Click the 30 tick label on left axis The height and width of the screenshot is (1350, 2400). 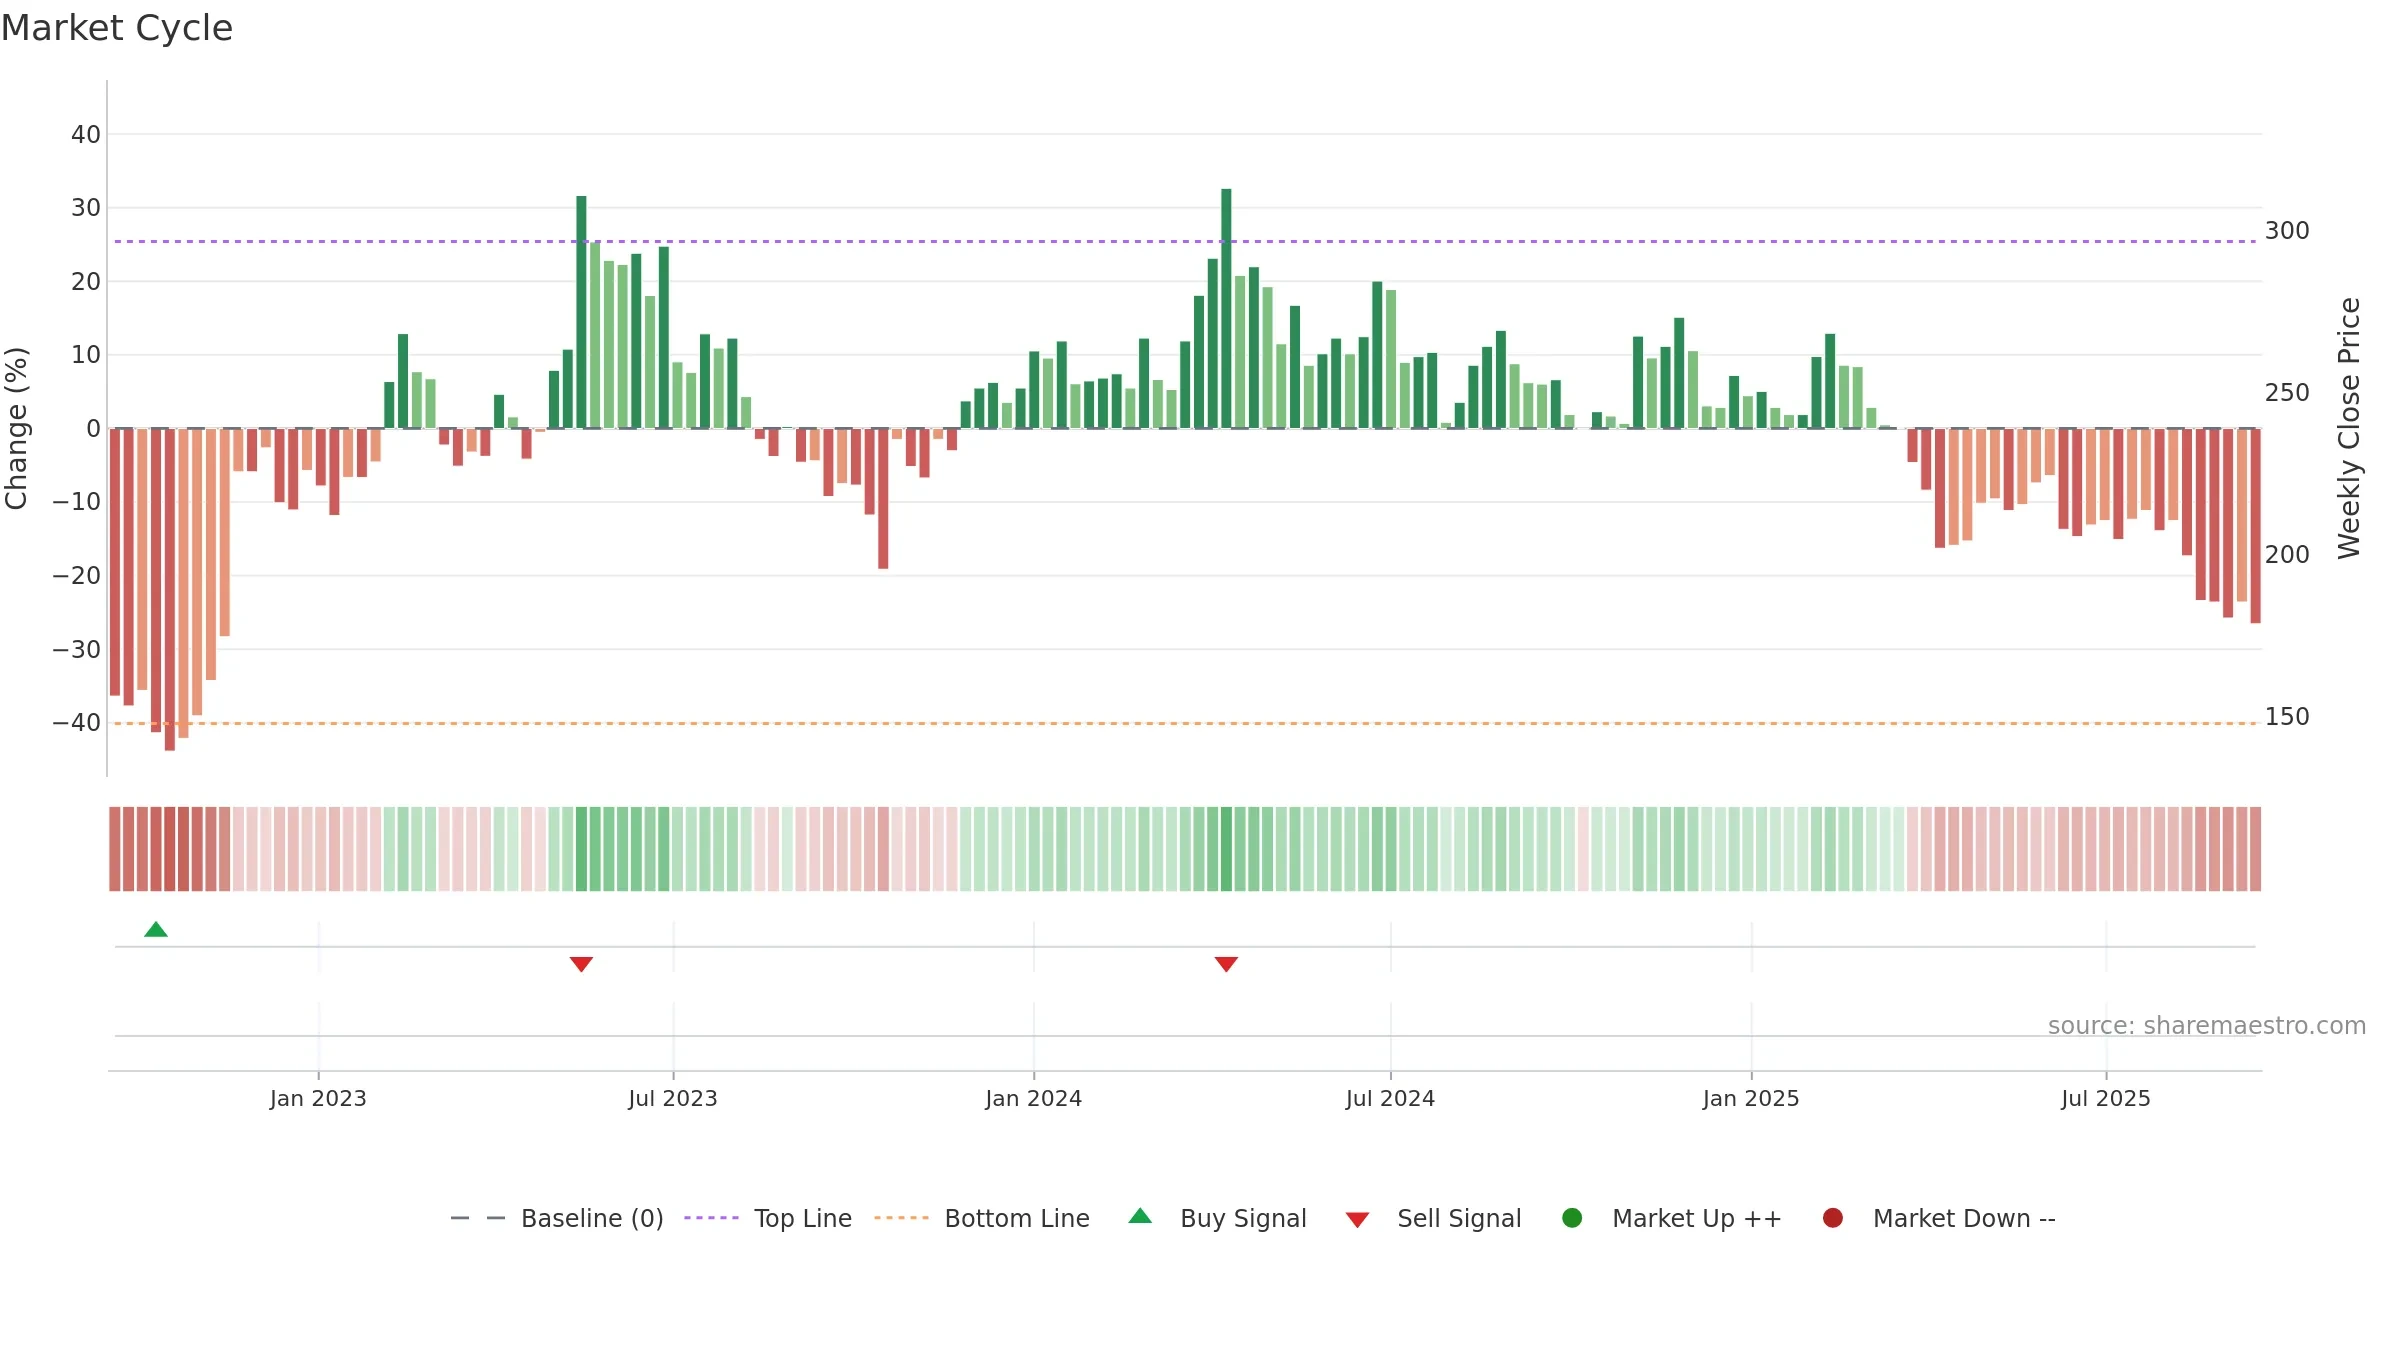[86, 208]
